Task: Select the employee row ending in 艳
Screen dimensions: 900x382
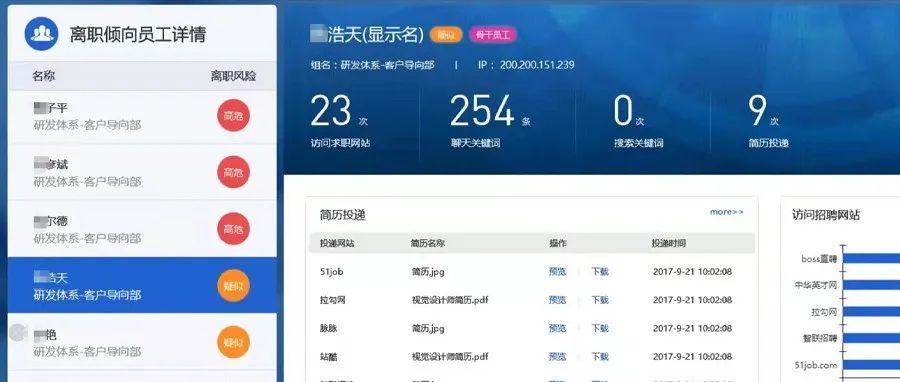Action: pos(142,342)
